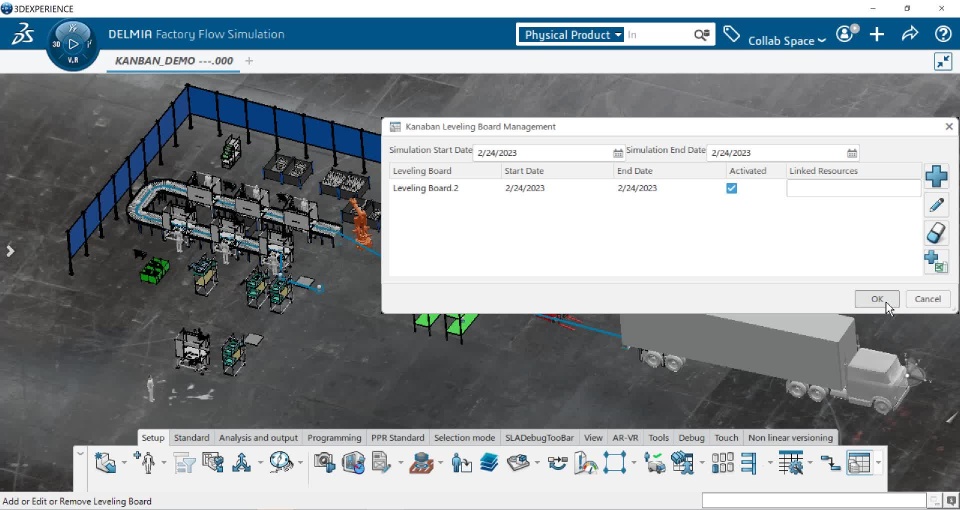Screen dimensions: 960x510
Task: Open dropdown arrow beside table gear icon
Action: (809, 462)
